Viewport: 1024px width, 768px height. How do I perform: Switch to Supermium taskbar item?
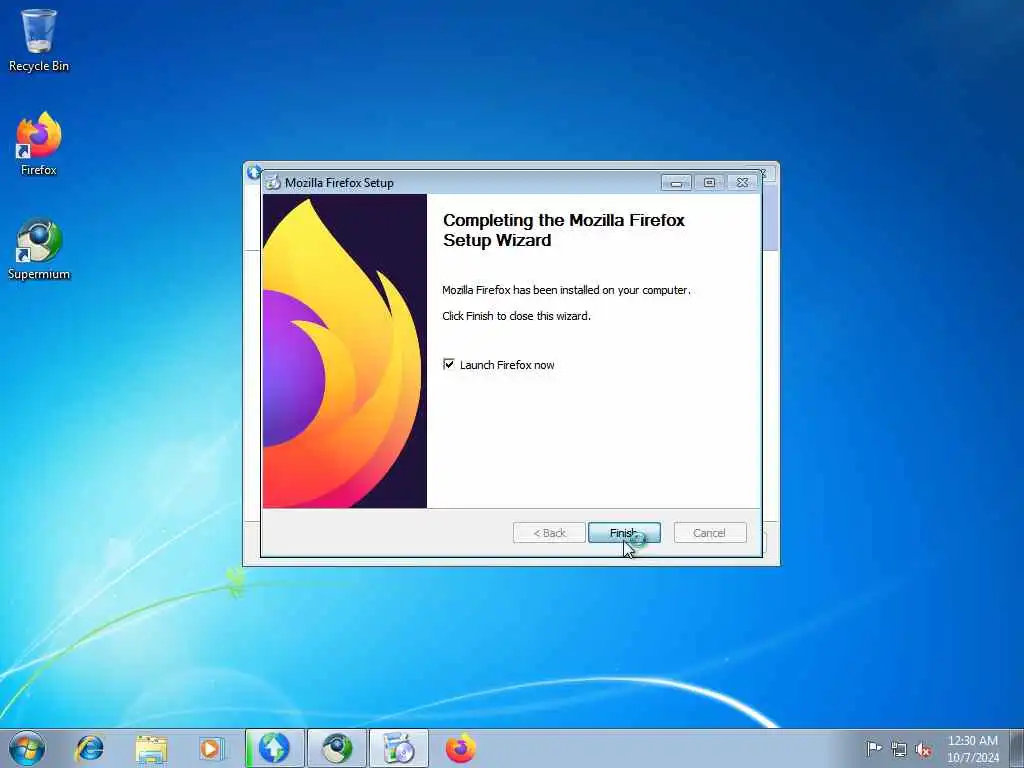tap(337, 748)
